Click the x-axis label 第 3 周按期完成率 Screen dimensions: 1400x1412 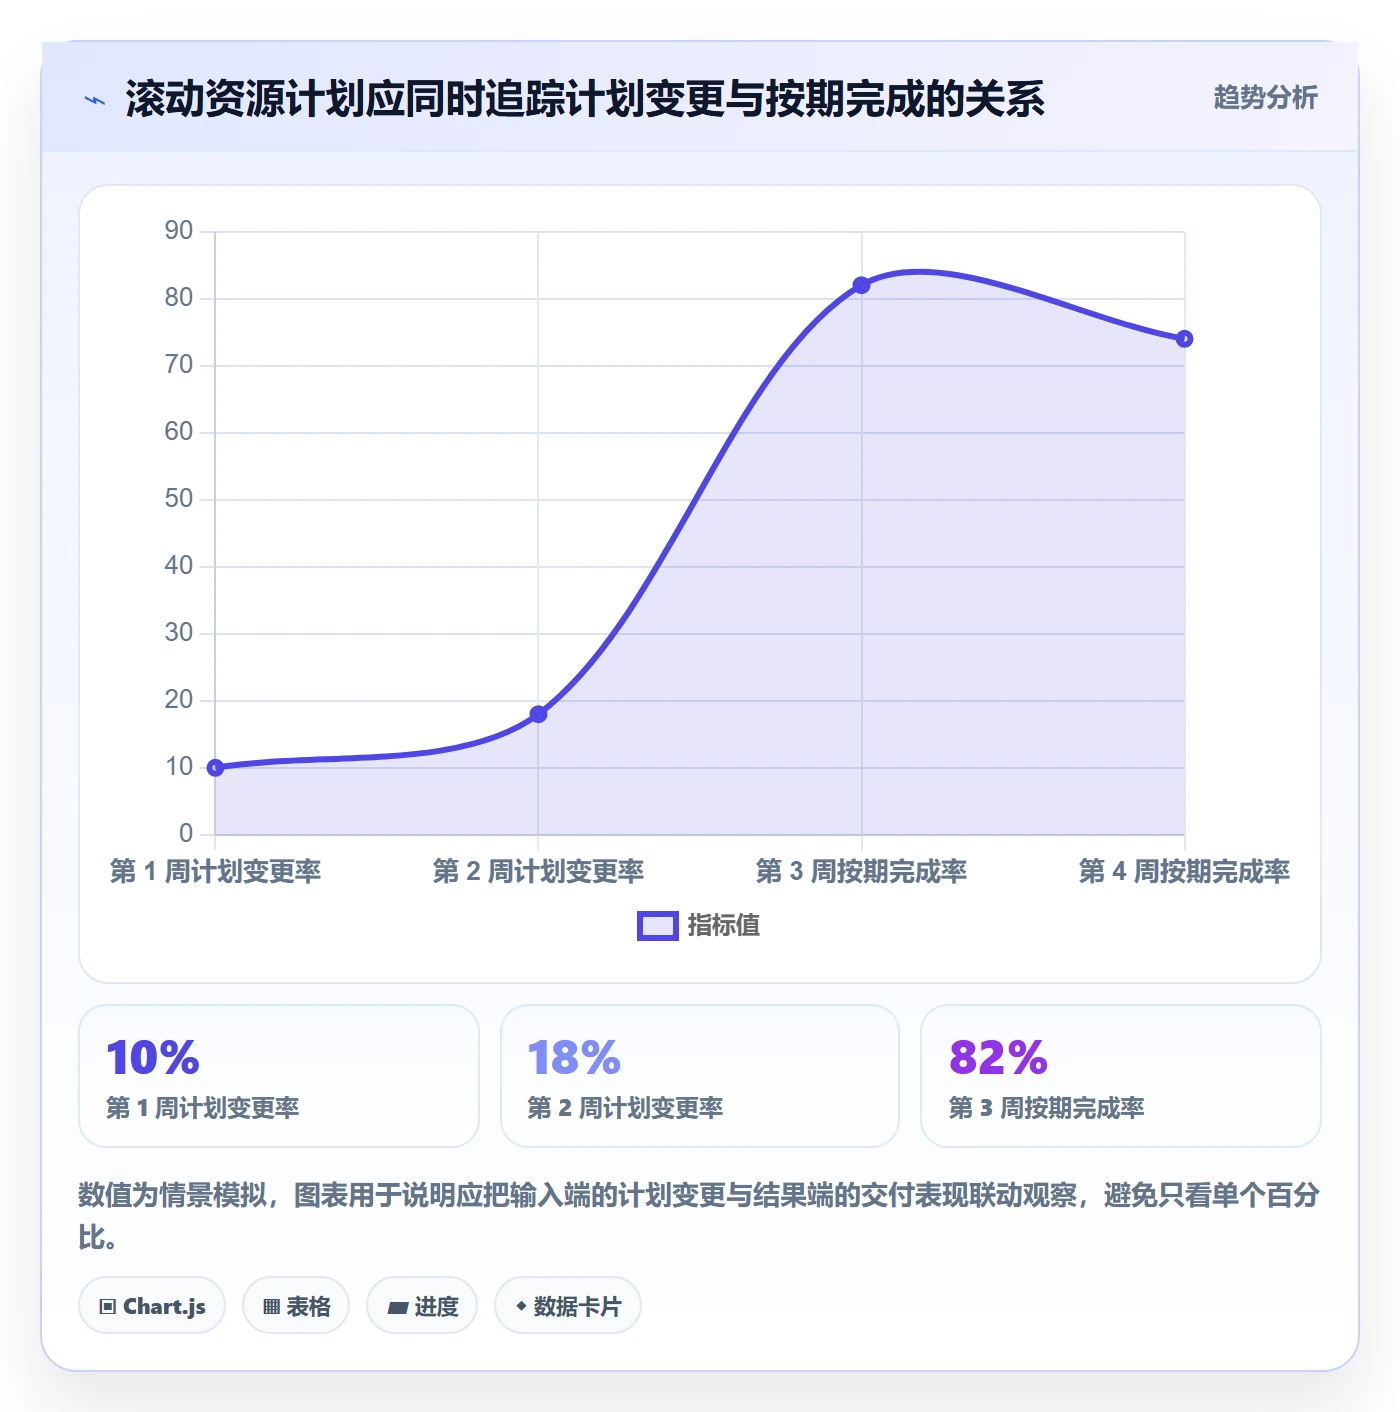click(x=861, y=871)
